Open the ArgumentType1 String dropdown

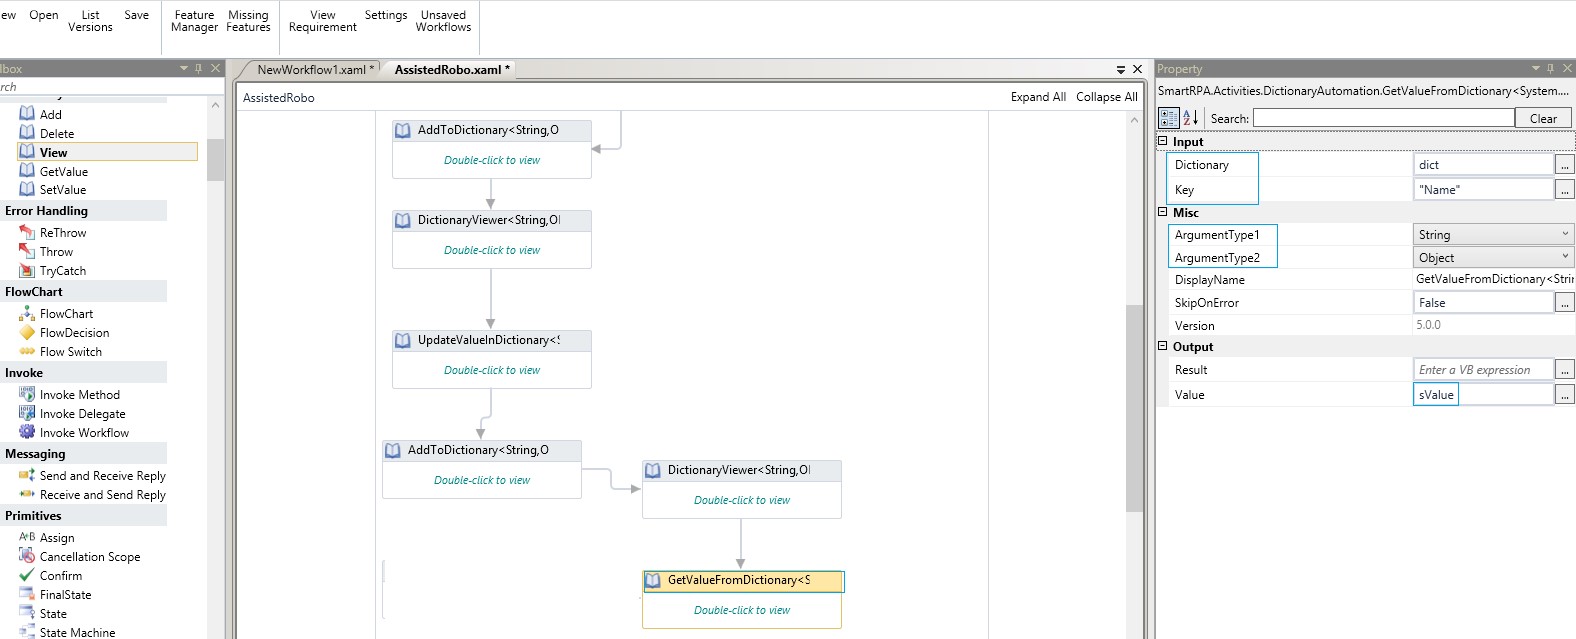click(1564, 234)
